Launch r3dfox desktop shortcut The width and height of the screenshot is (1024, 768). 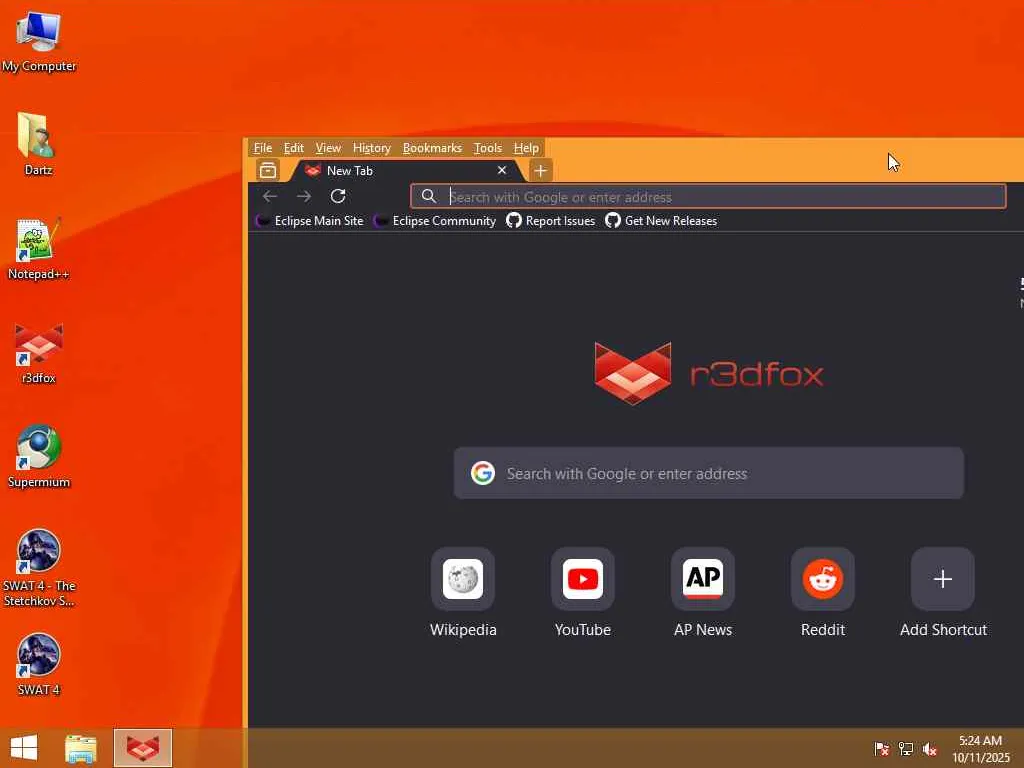(x=38, y=353)
